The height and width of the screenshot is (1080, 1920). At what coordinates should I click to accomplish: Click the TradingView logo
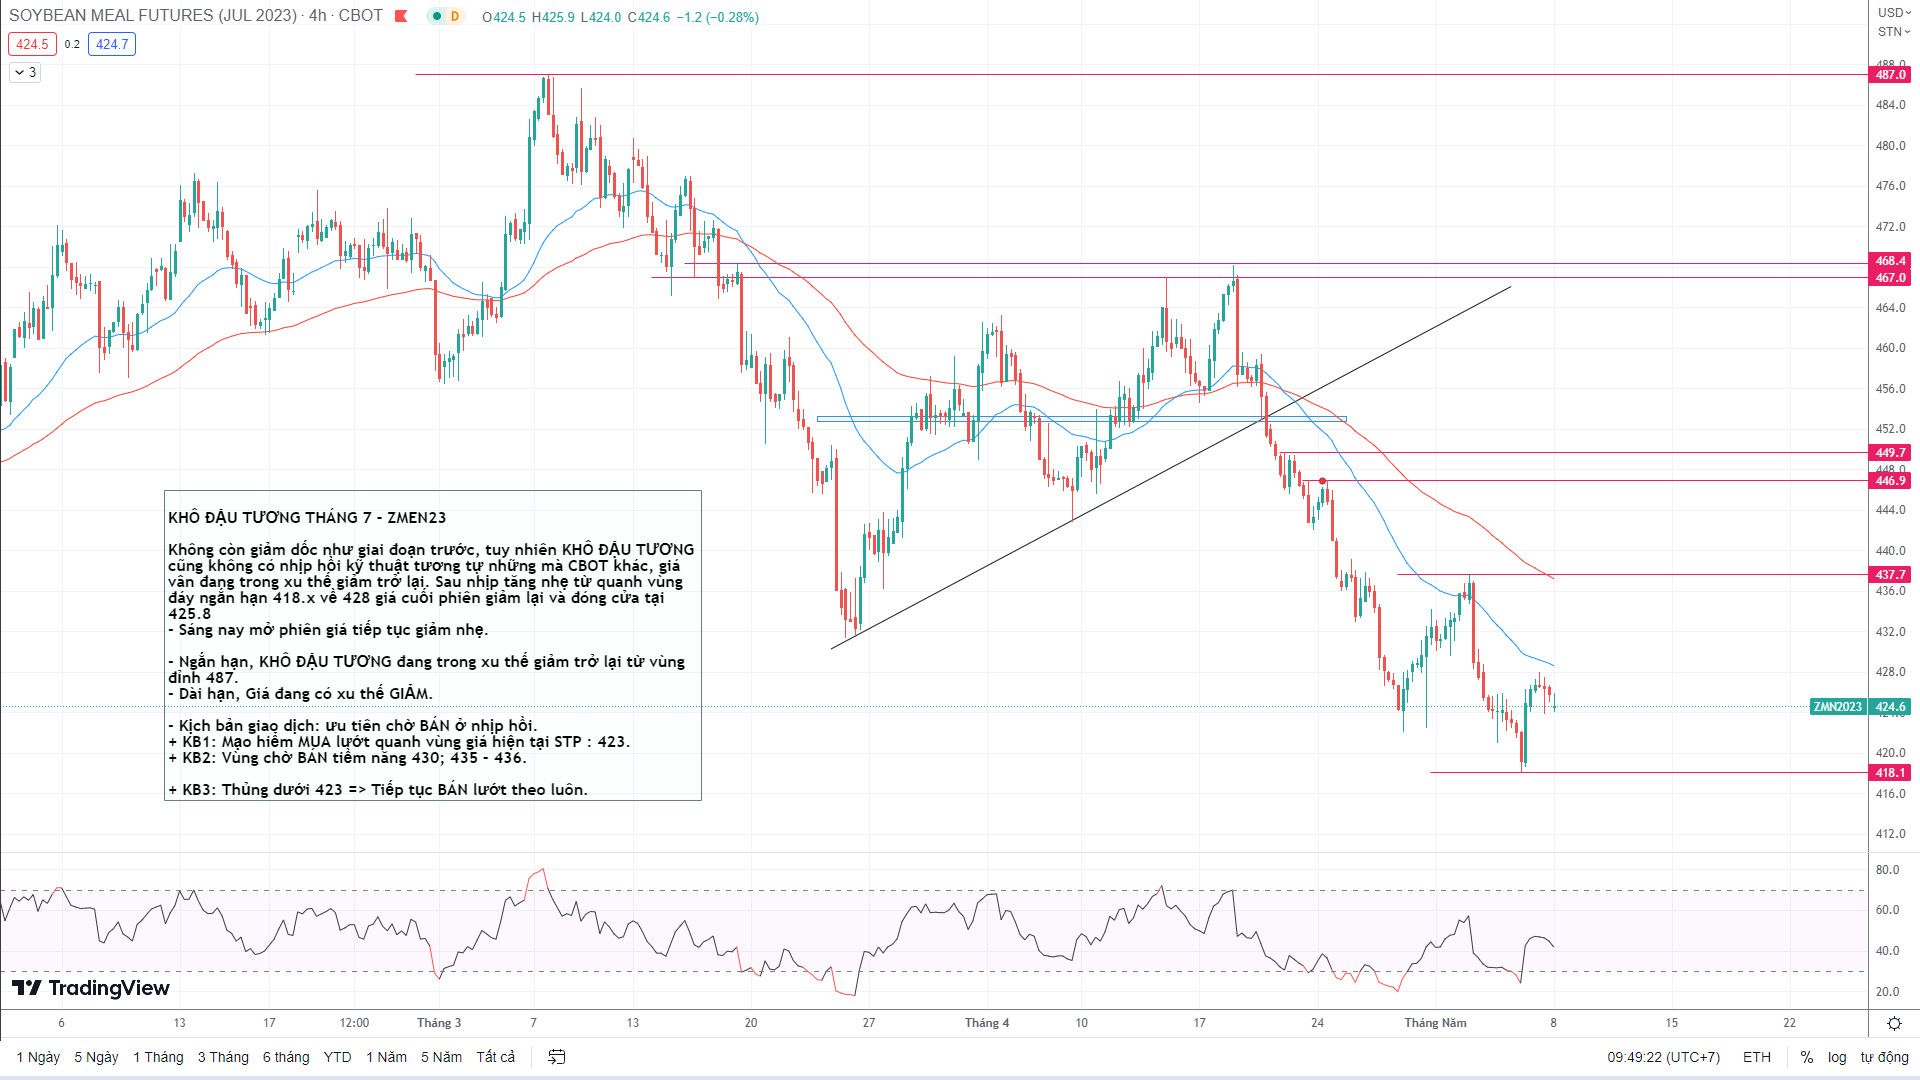90,988
